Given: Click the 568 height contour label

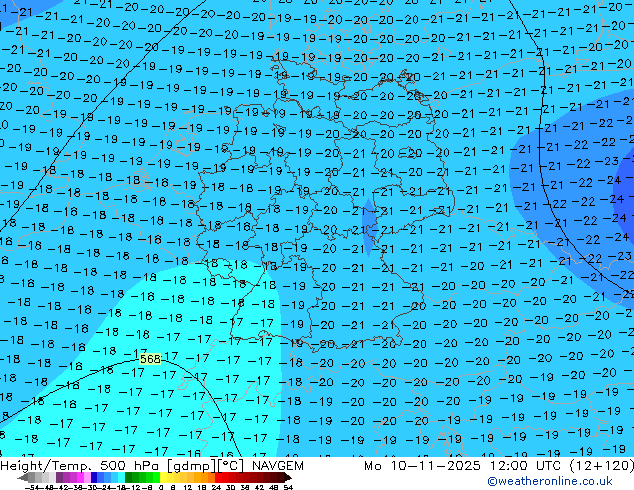Looking at the screenshot, I should point(150,359).
